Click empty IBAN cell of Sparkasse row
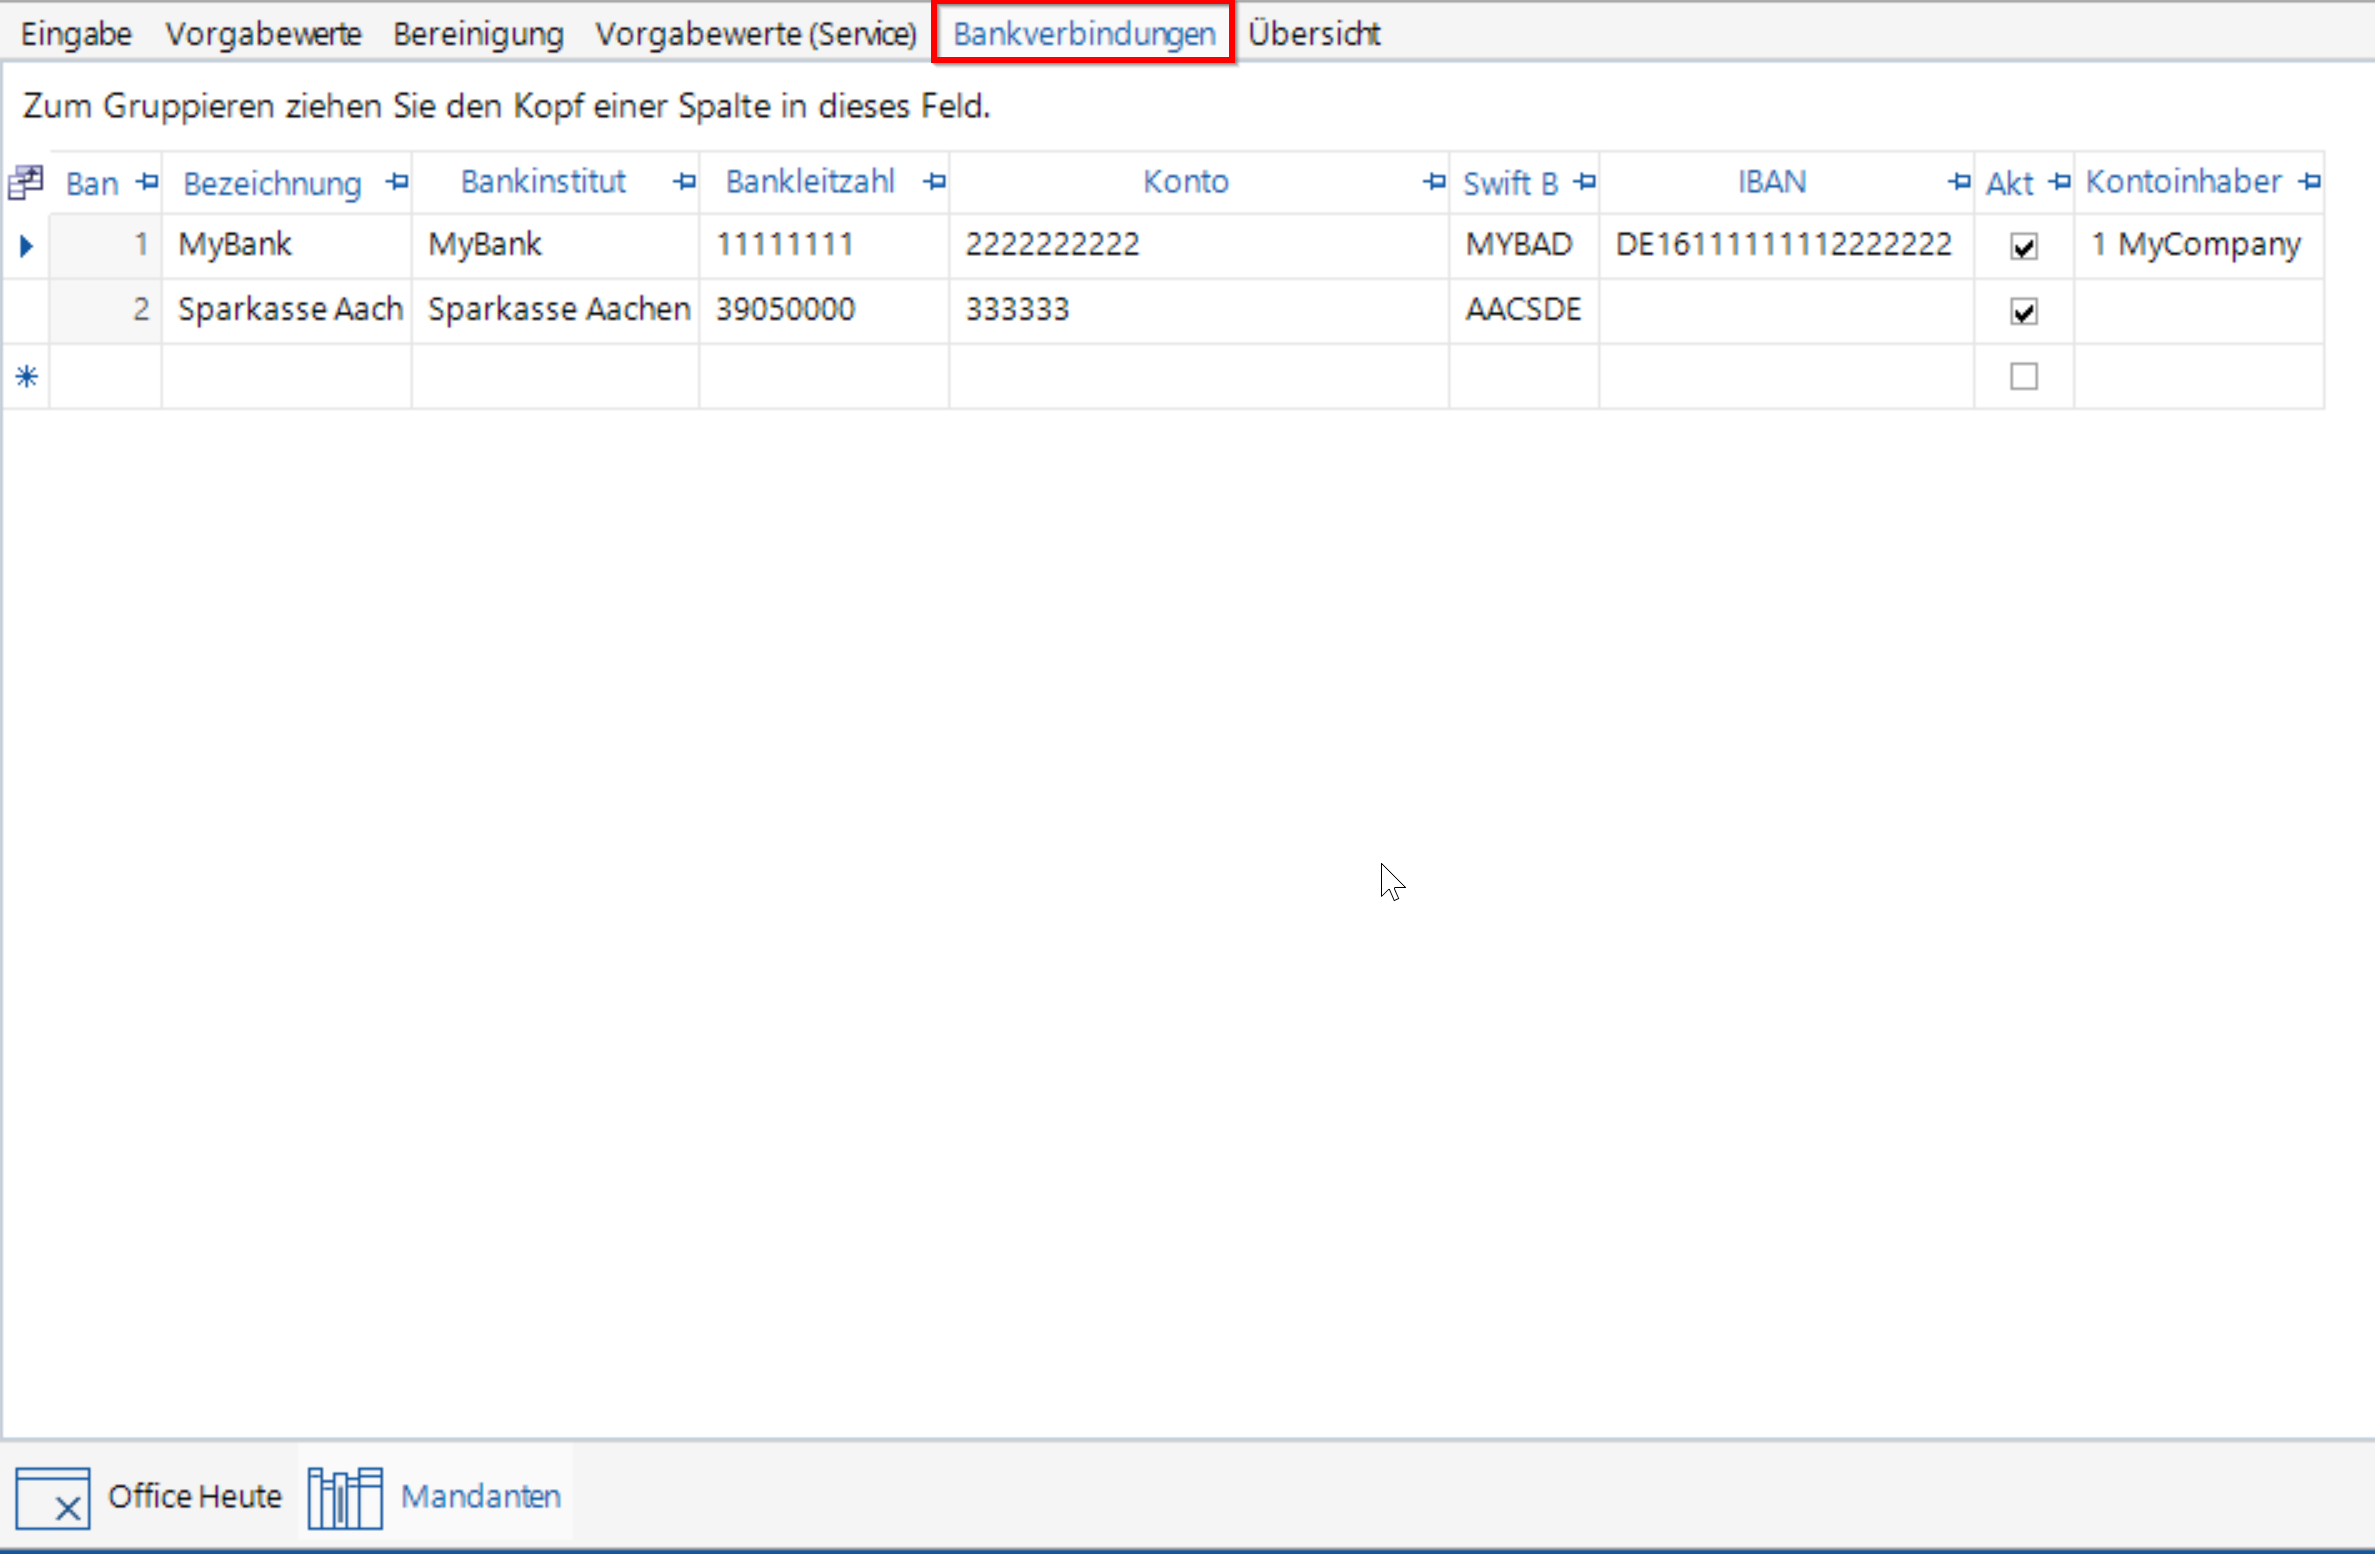Image resolution: width=2375 pixels, height=1554 pixels. tap(1787, 310)
